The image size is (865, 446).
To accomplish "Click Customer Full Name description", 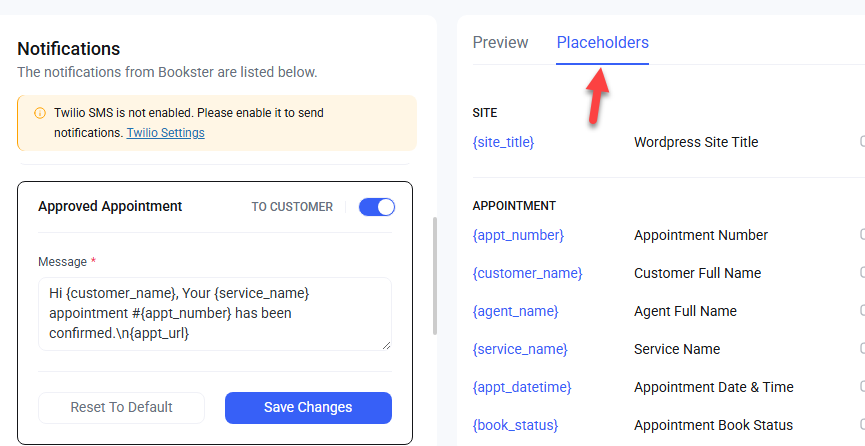I will click(x=697, y=273).
